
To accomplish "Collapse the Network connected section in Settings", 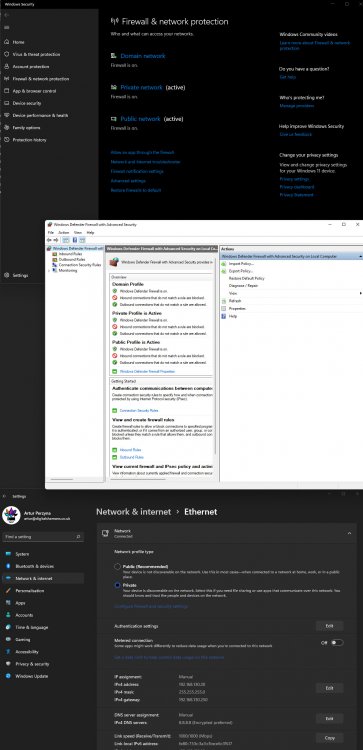I will (349, 533).
